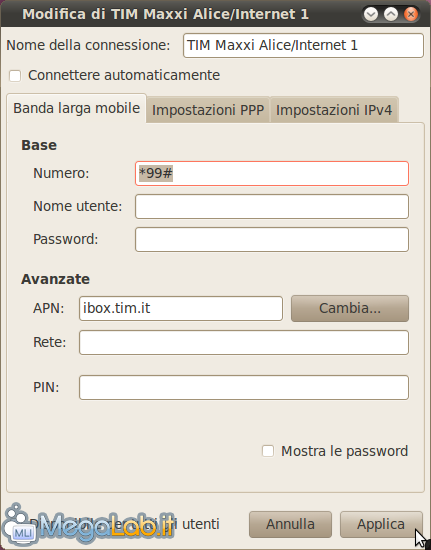Close the dialog with the orange X
The width and height of the screenshot is (431, 550).
tap(411, 14)
